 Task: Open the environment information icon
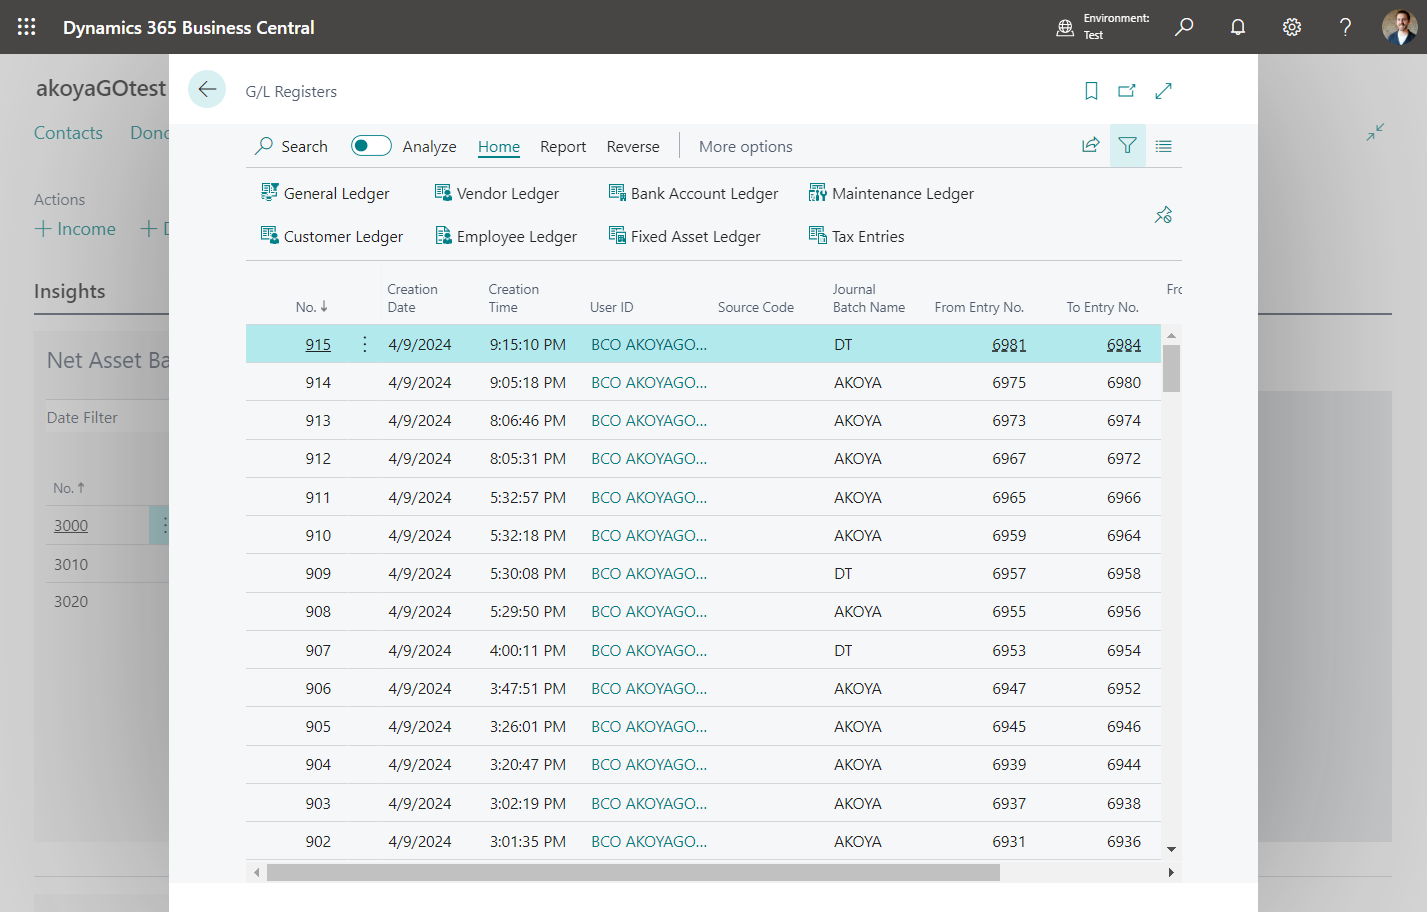(x=1065, y=27)
